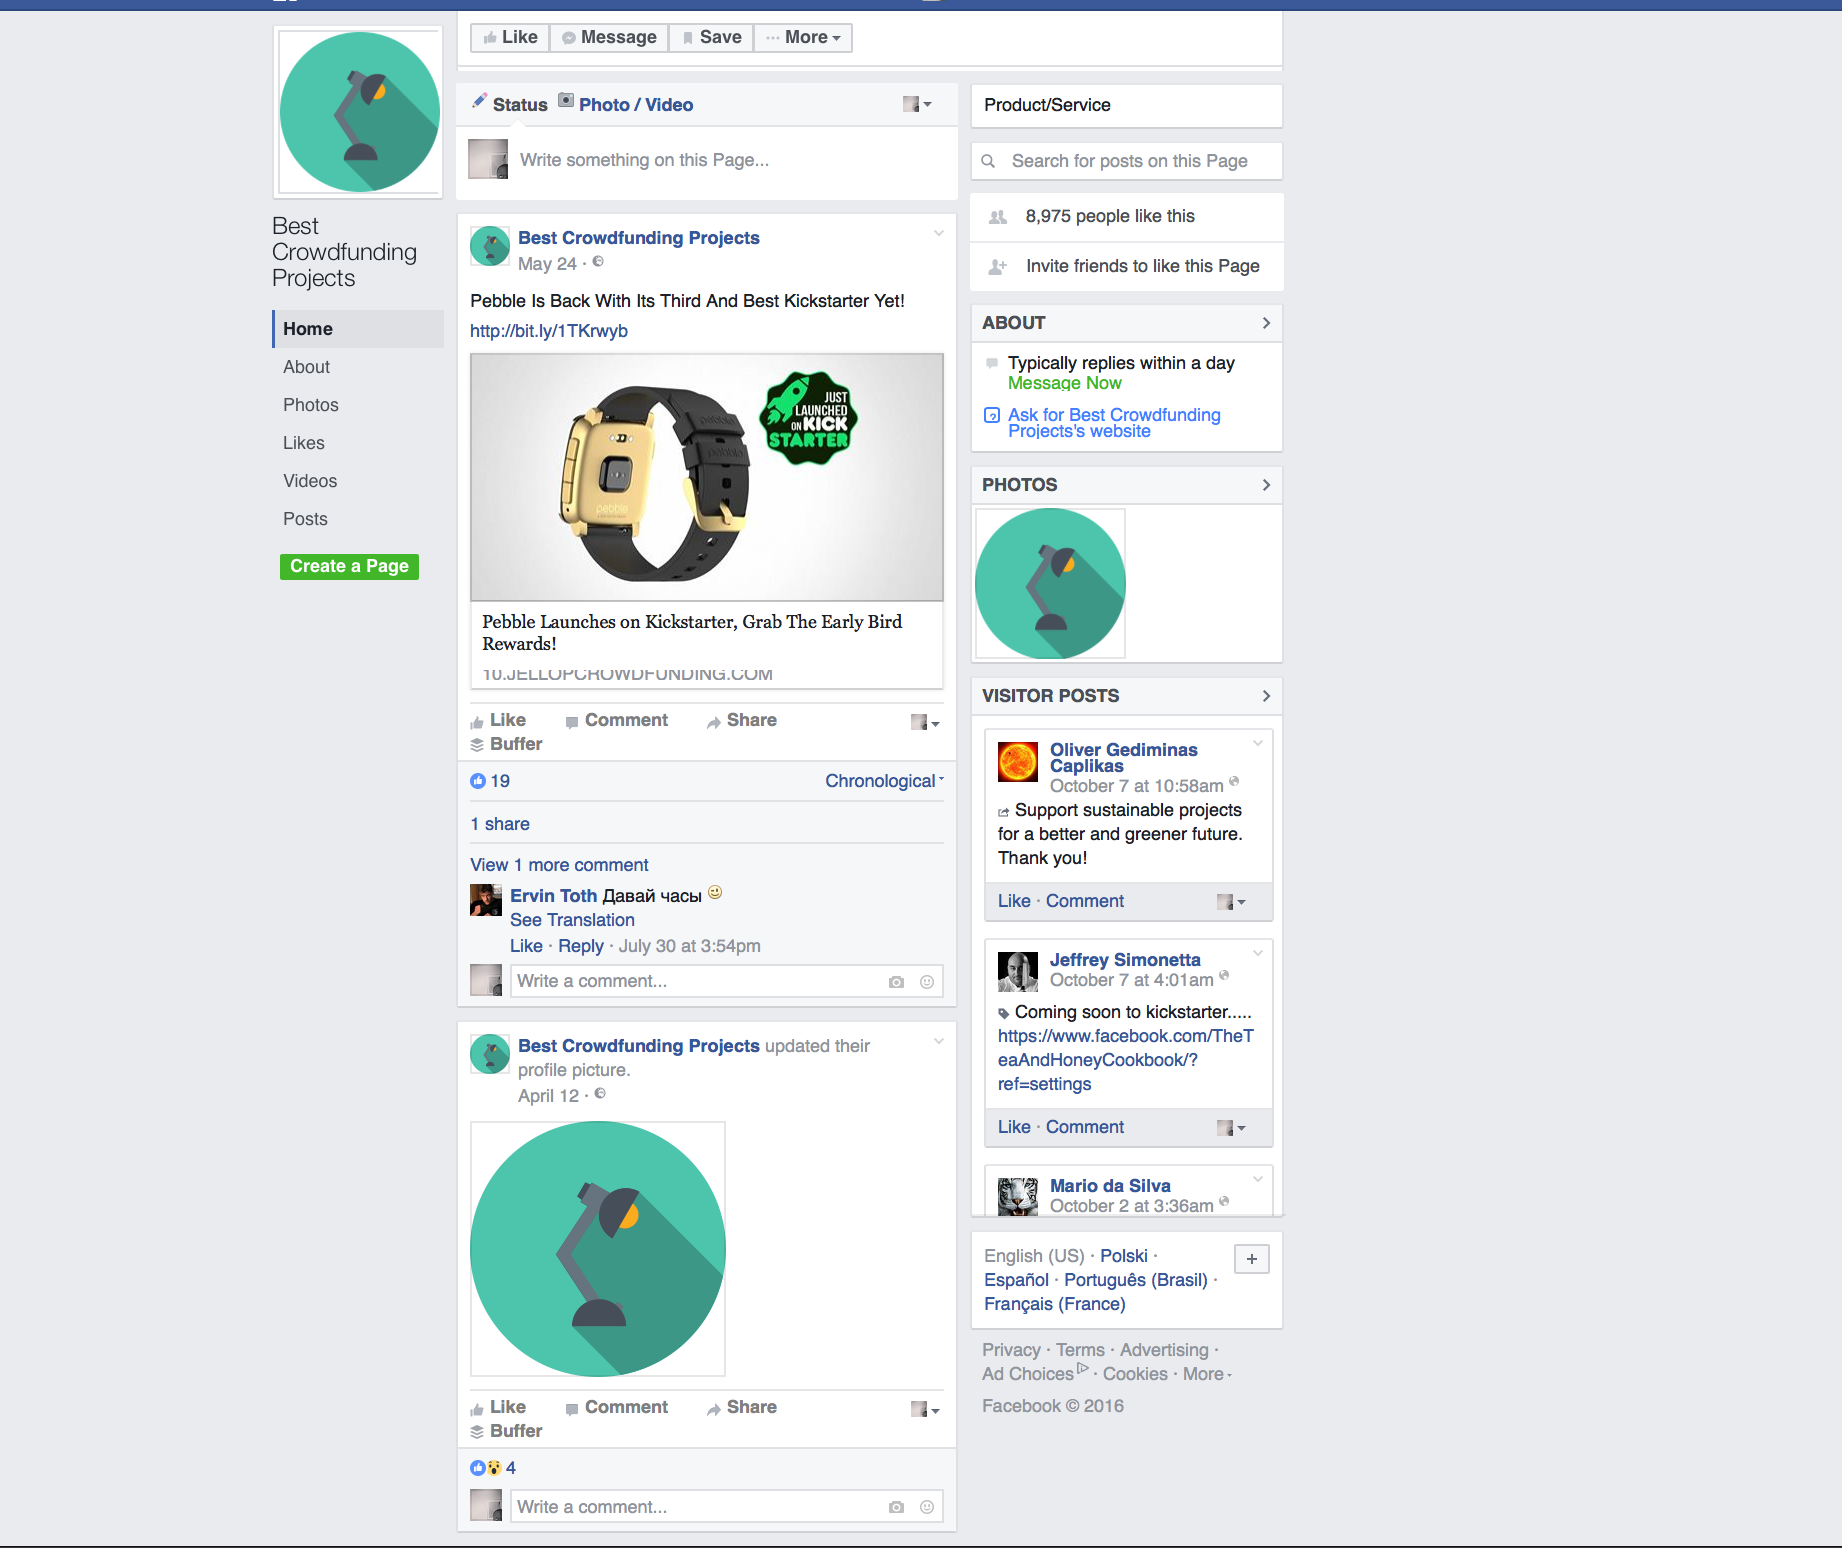Open options chevron on Oliver's visitor post
The image size is (1842, 1548).
(1258, 743)
